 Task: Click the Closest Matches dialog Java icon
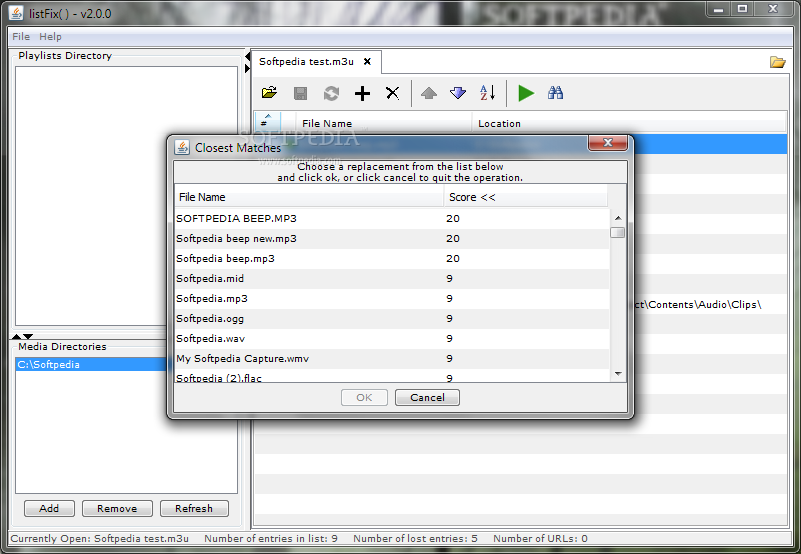click(181, 147)
